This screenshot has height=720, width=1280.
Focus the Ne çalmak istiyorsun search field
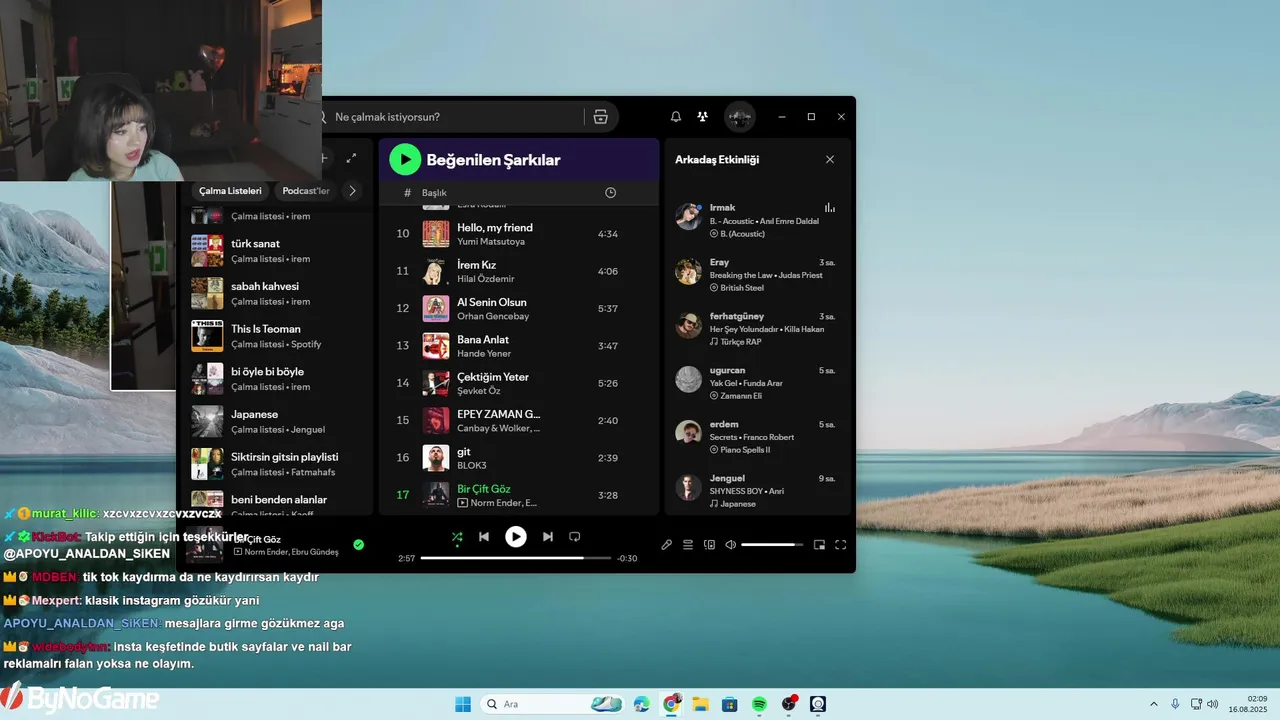[455, 117]
